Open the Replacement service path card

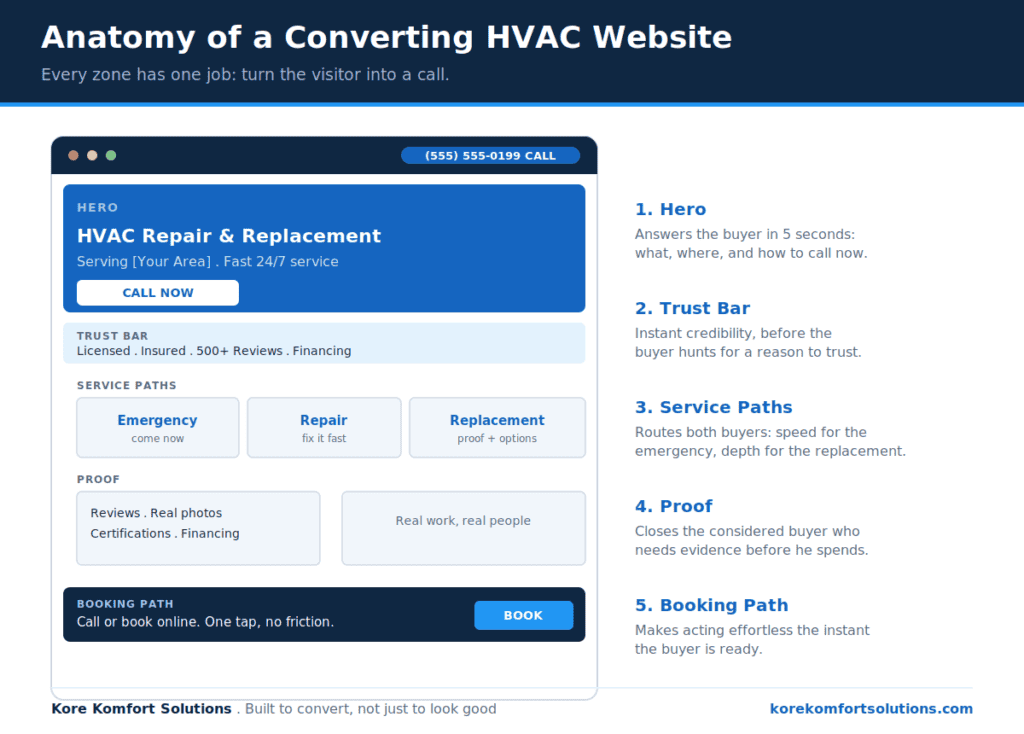tap(497, 428)
